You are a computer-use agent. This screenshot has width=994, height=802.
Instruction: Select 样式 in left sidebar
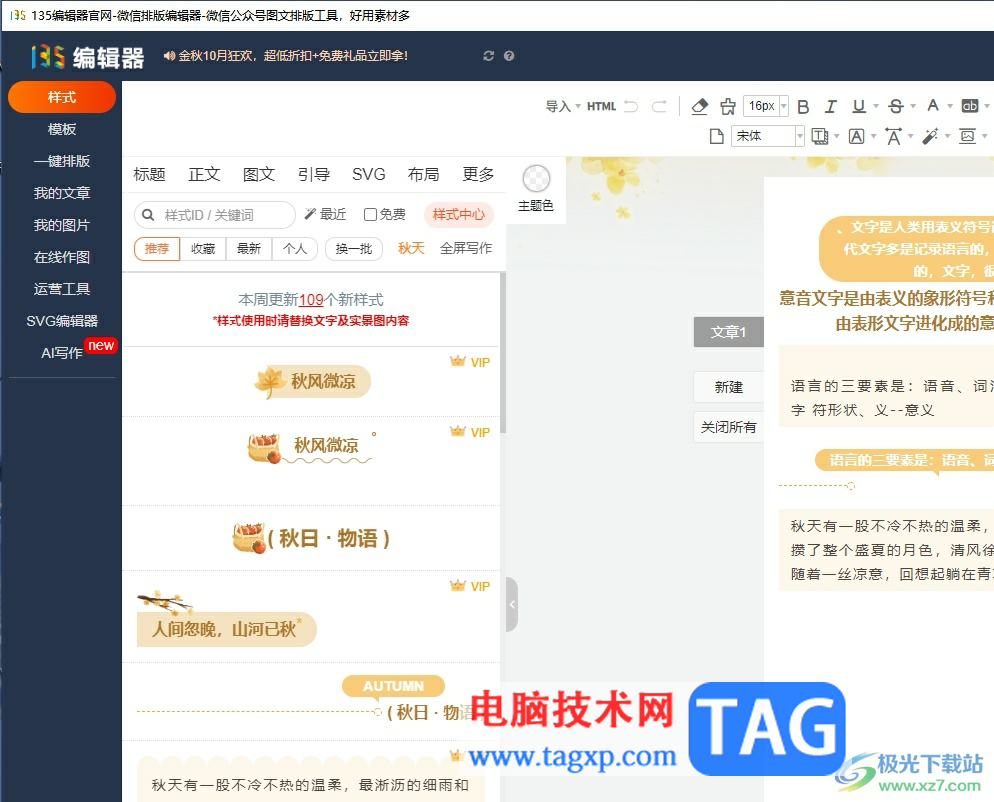(61, 97)
